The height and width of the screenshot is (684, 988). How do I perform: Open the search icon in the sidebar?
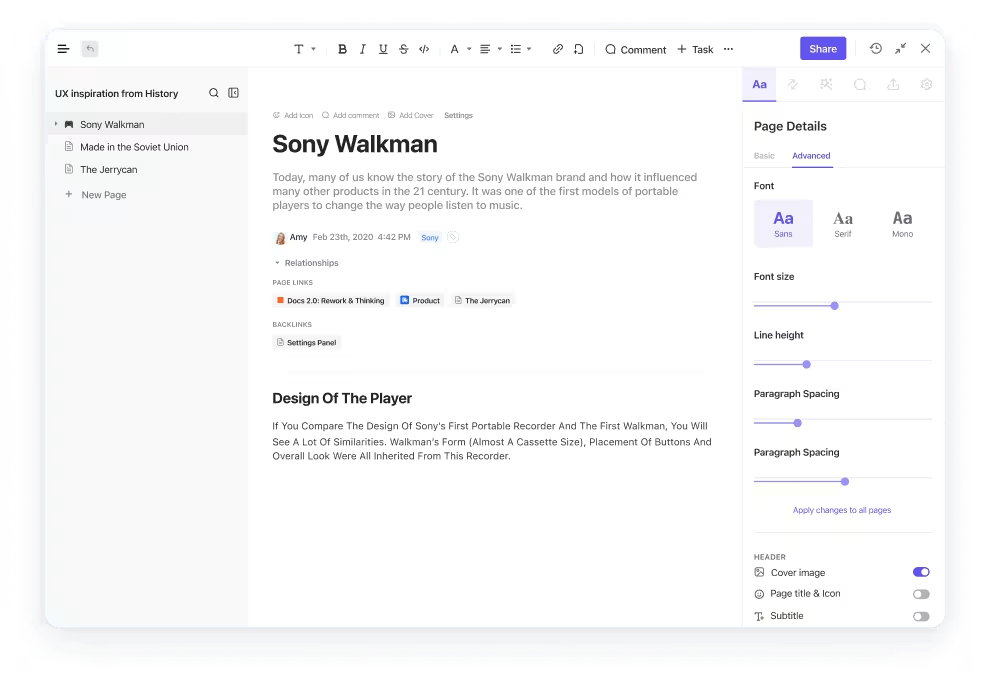(x=213, y=93)
